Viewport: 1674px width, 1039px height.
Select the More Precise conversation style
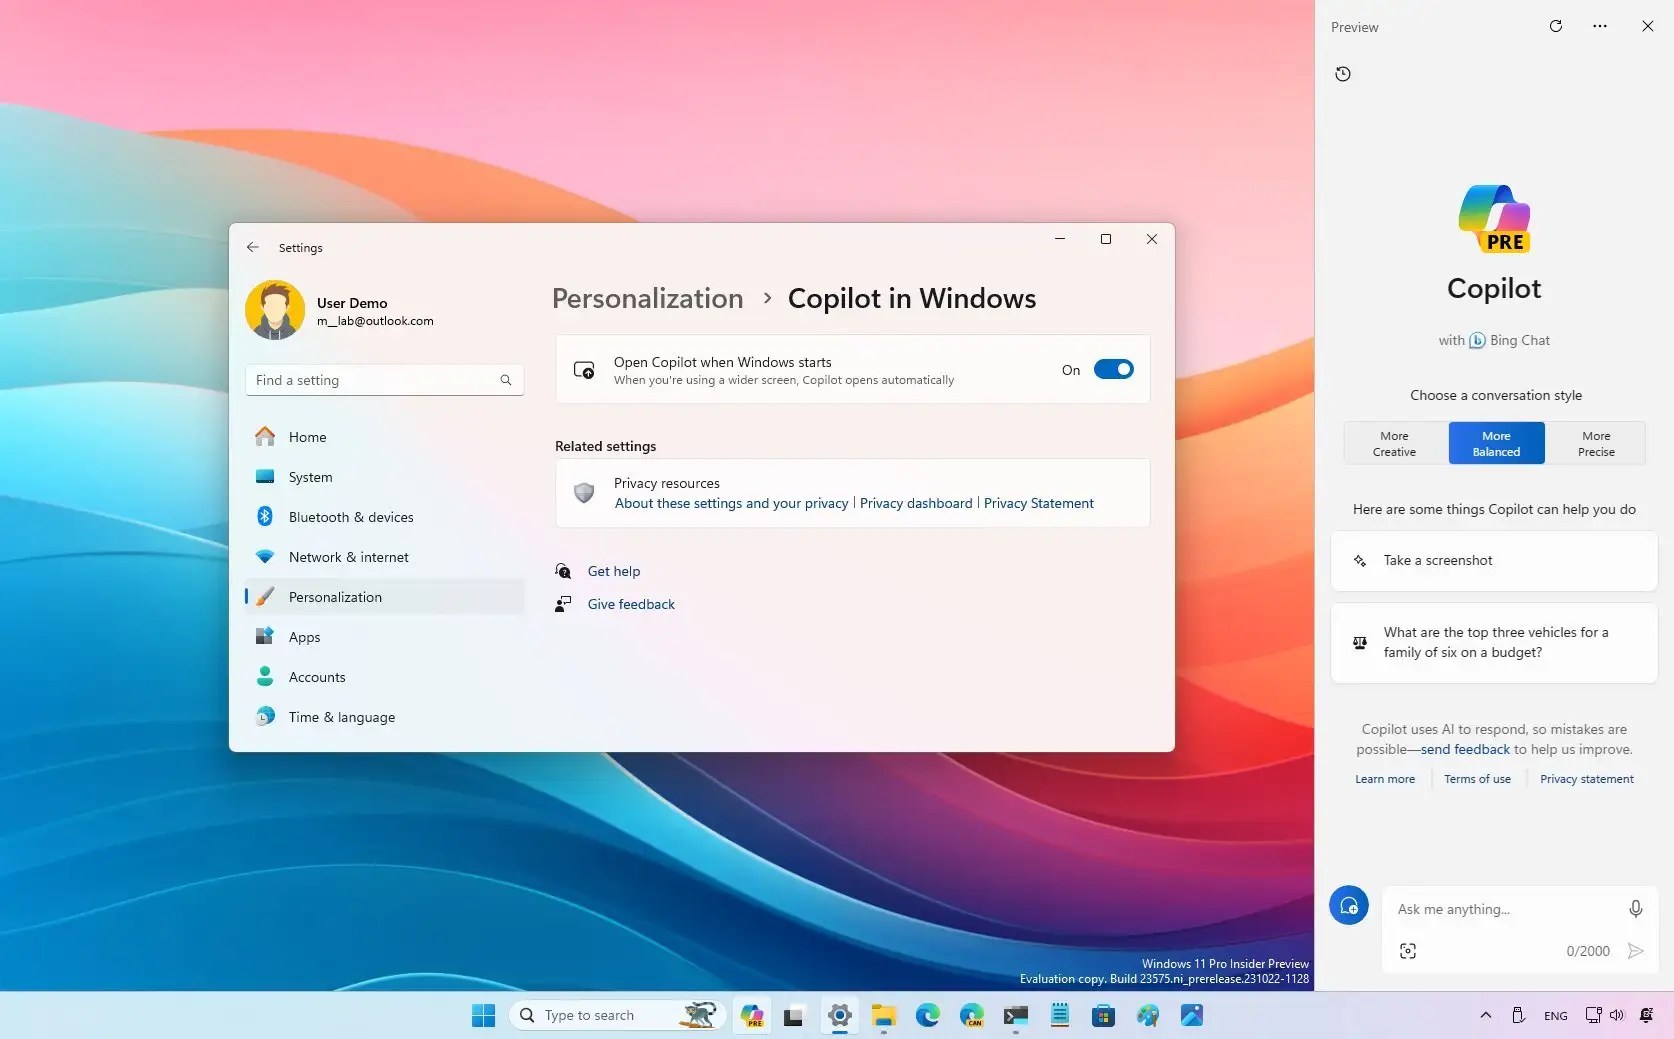[x=1594, y=443]
